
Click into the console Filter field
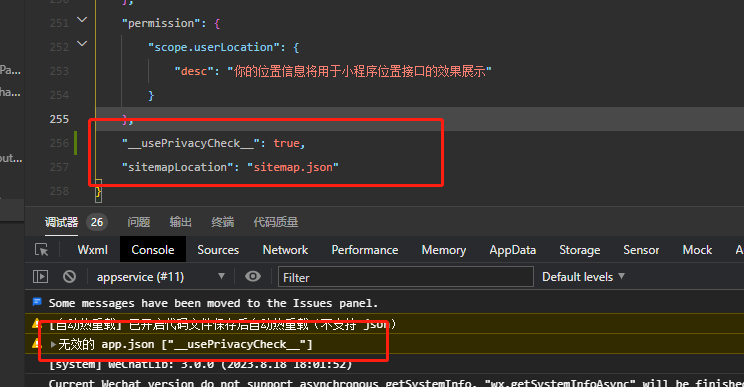pyautogui.click(x=406, y=277)
